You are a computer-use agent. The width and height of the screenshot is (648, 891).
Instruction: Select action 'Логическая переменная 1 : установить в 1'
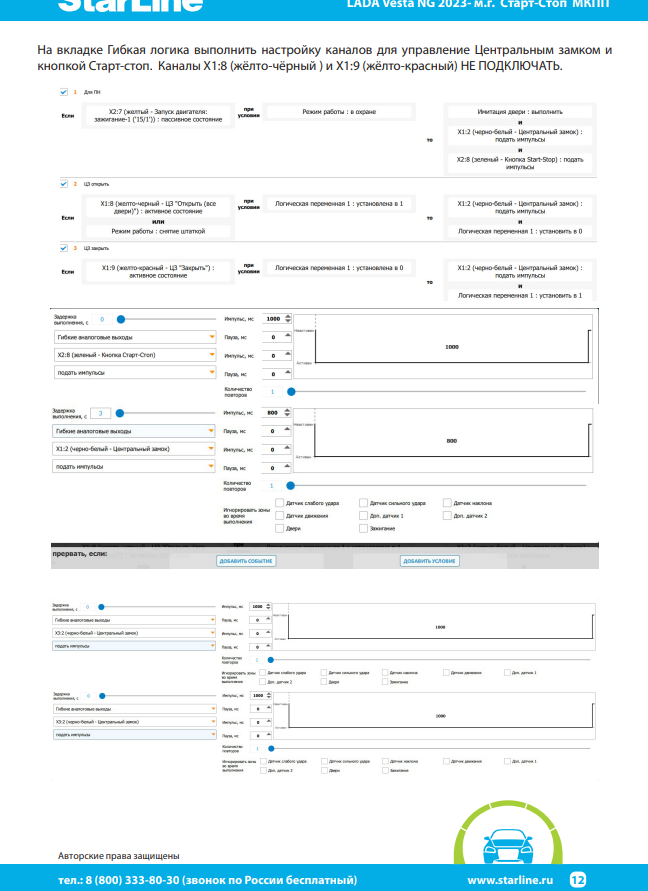point(520,295)
